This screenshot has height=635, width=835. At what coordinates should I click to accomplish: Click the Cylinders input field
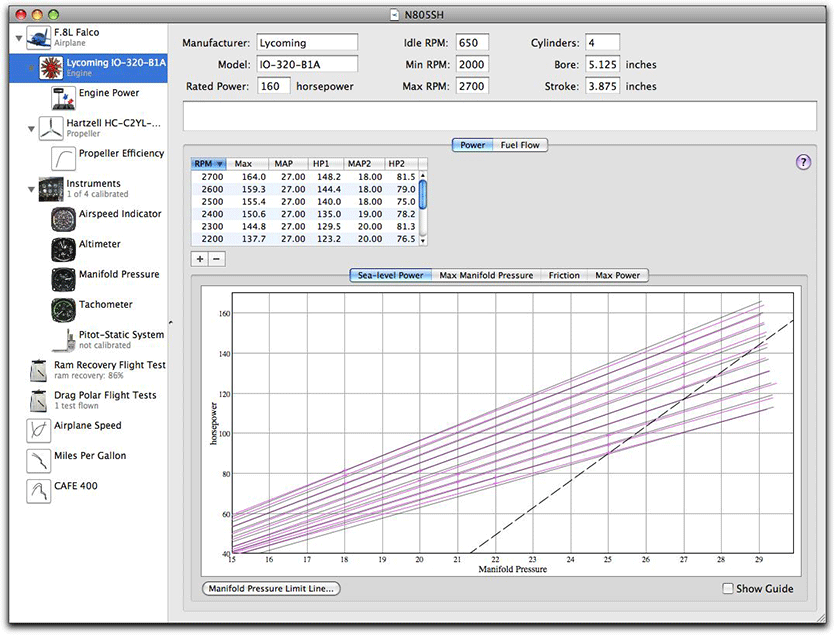602,43
